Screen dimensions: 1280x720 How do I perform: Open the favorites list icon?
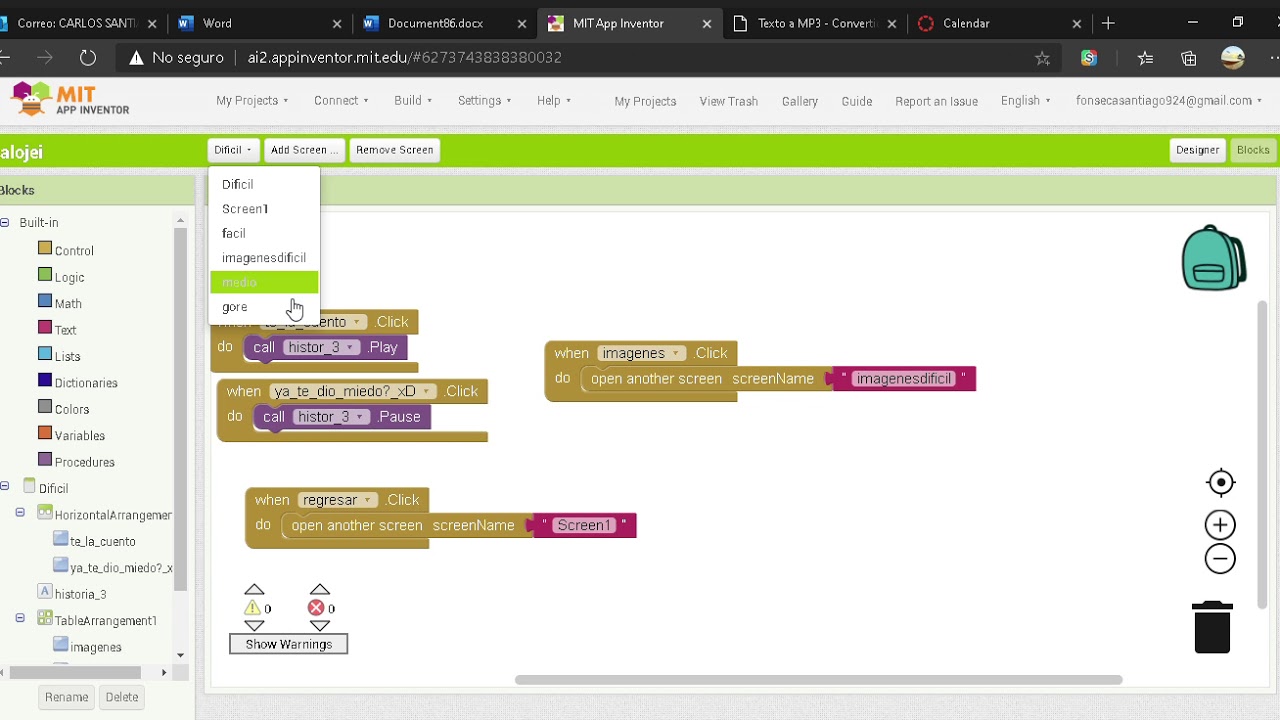click(1144, 58)
